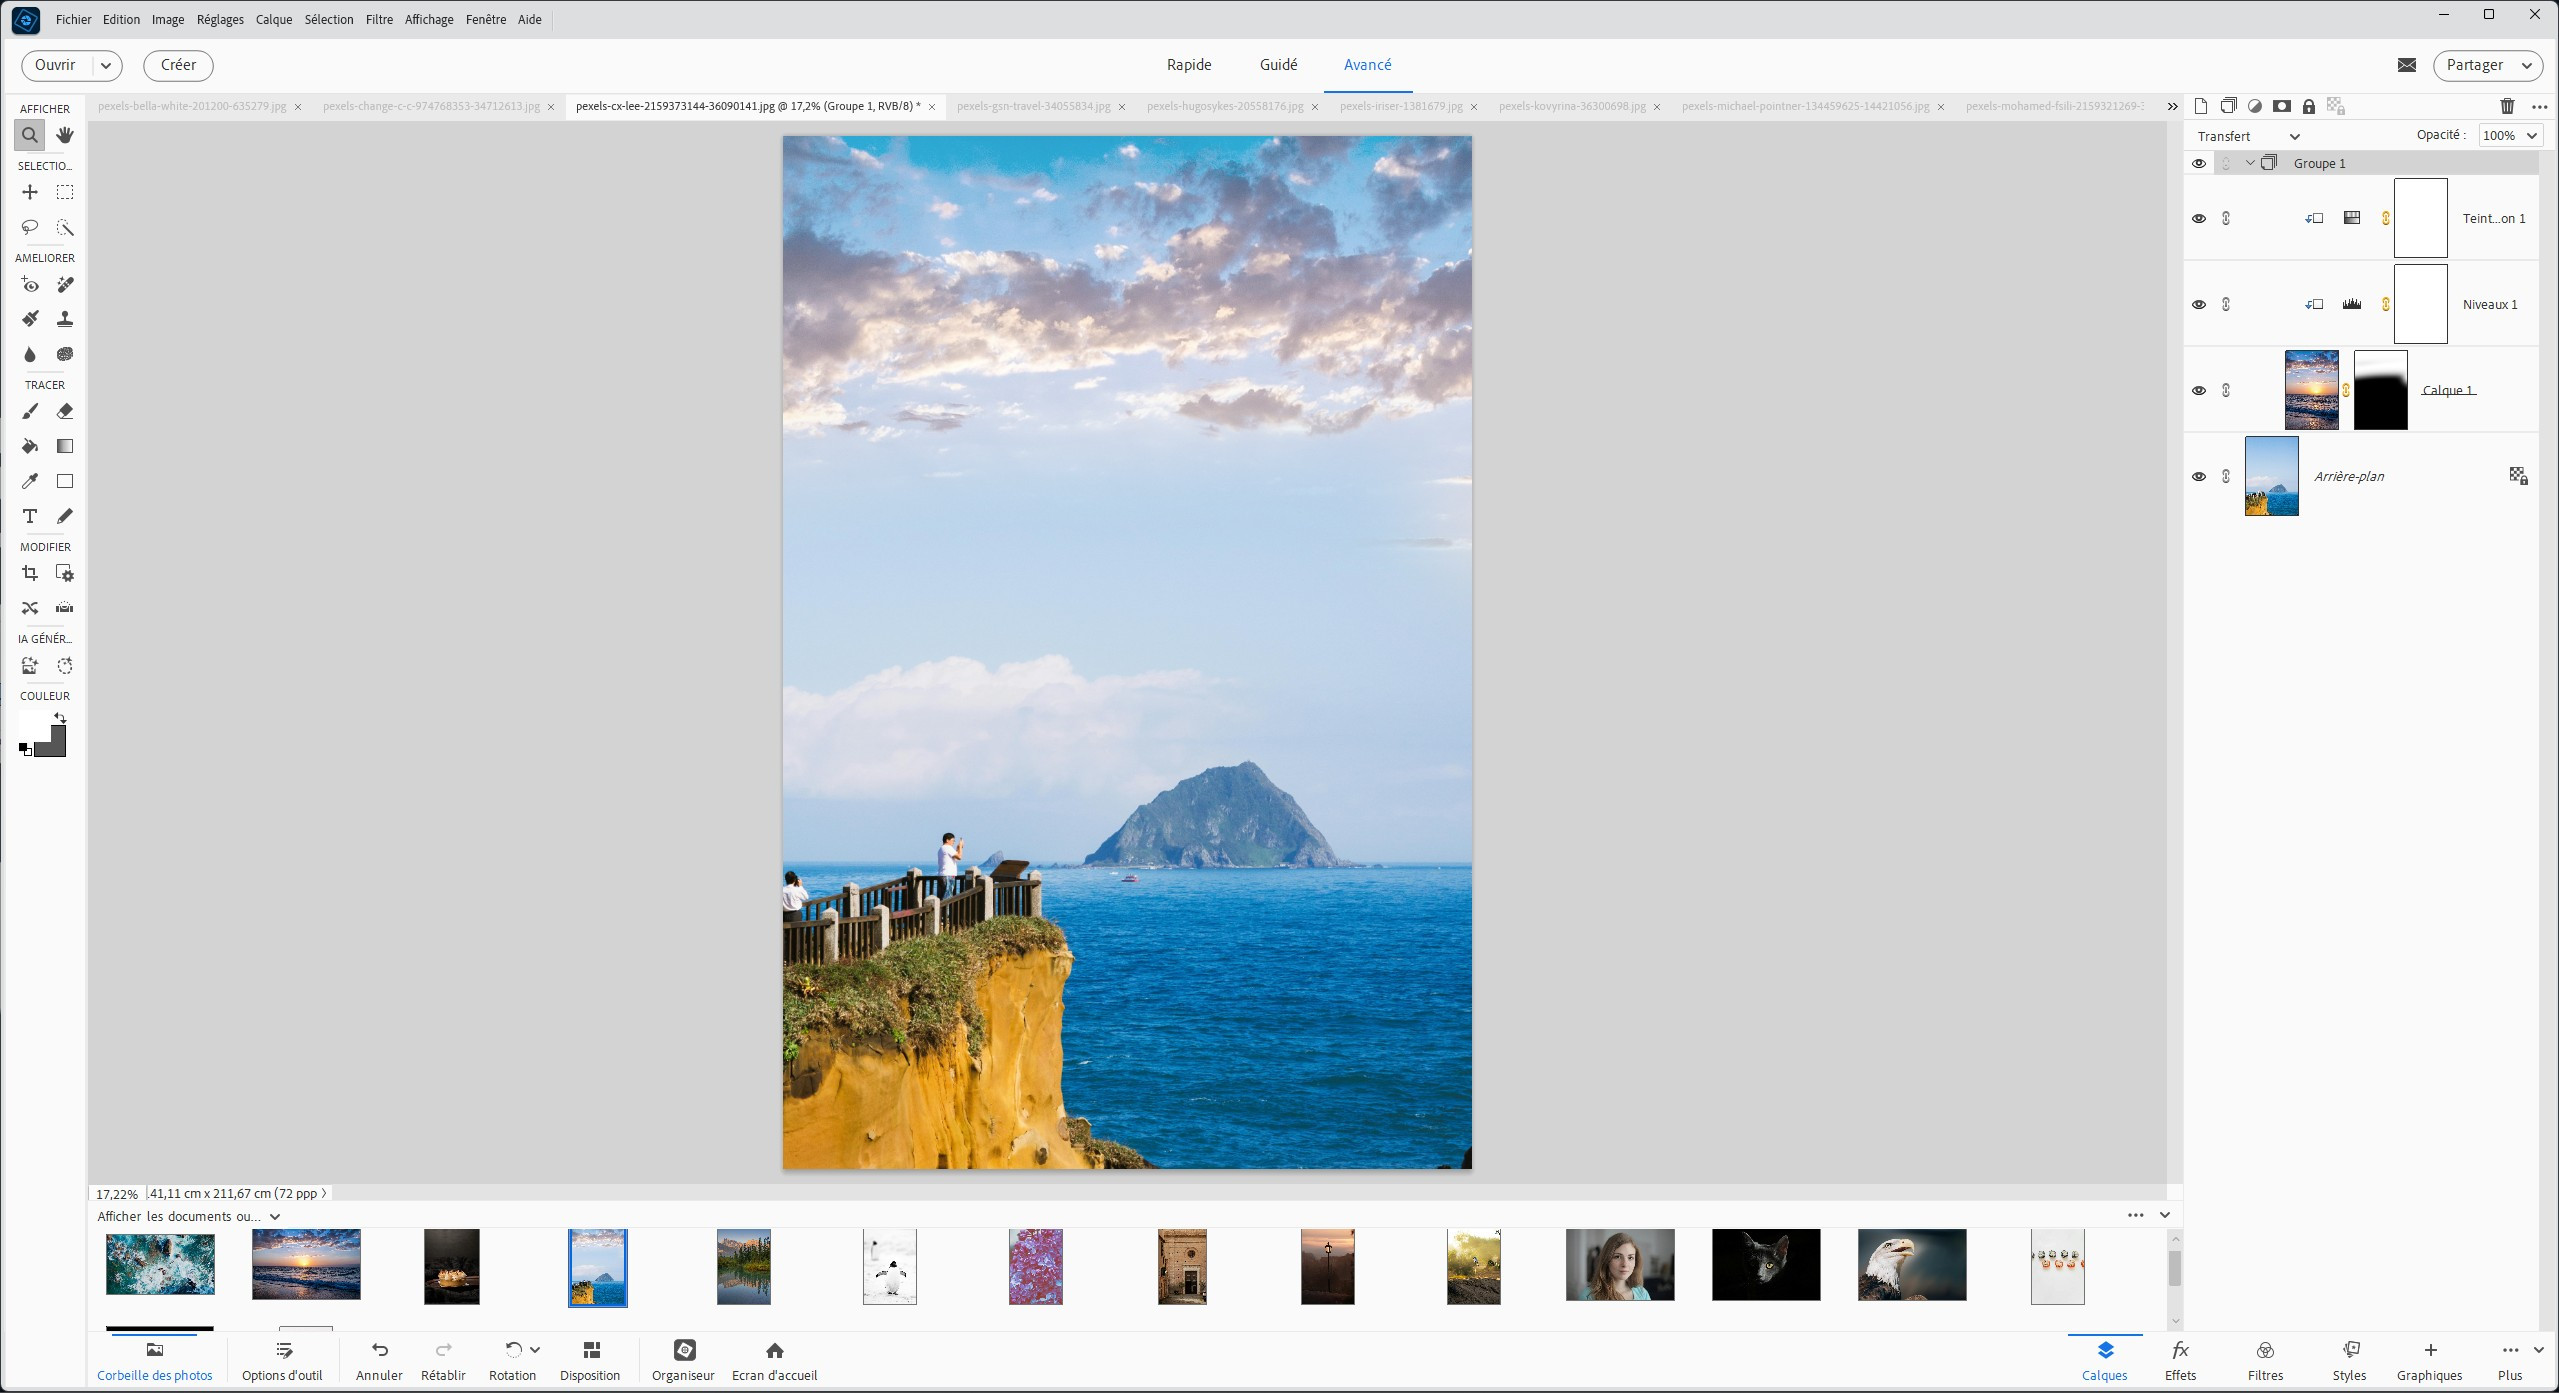Hide the Arrière-plan layer
The image size is (2559, 1393).
click(x=2198, y=476)
